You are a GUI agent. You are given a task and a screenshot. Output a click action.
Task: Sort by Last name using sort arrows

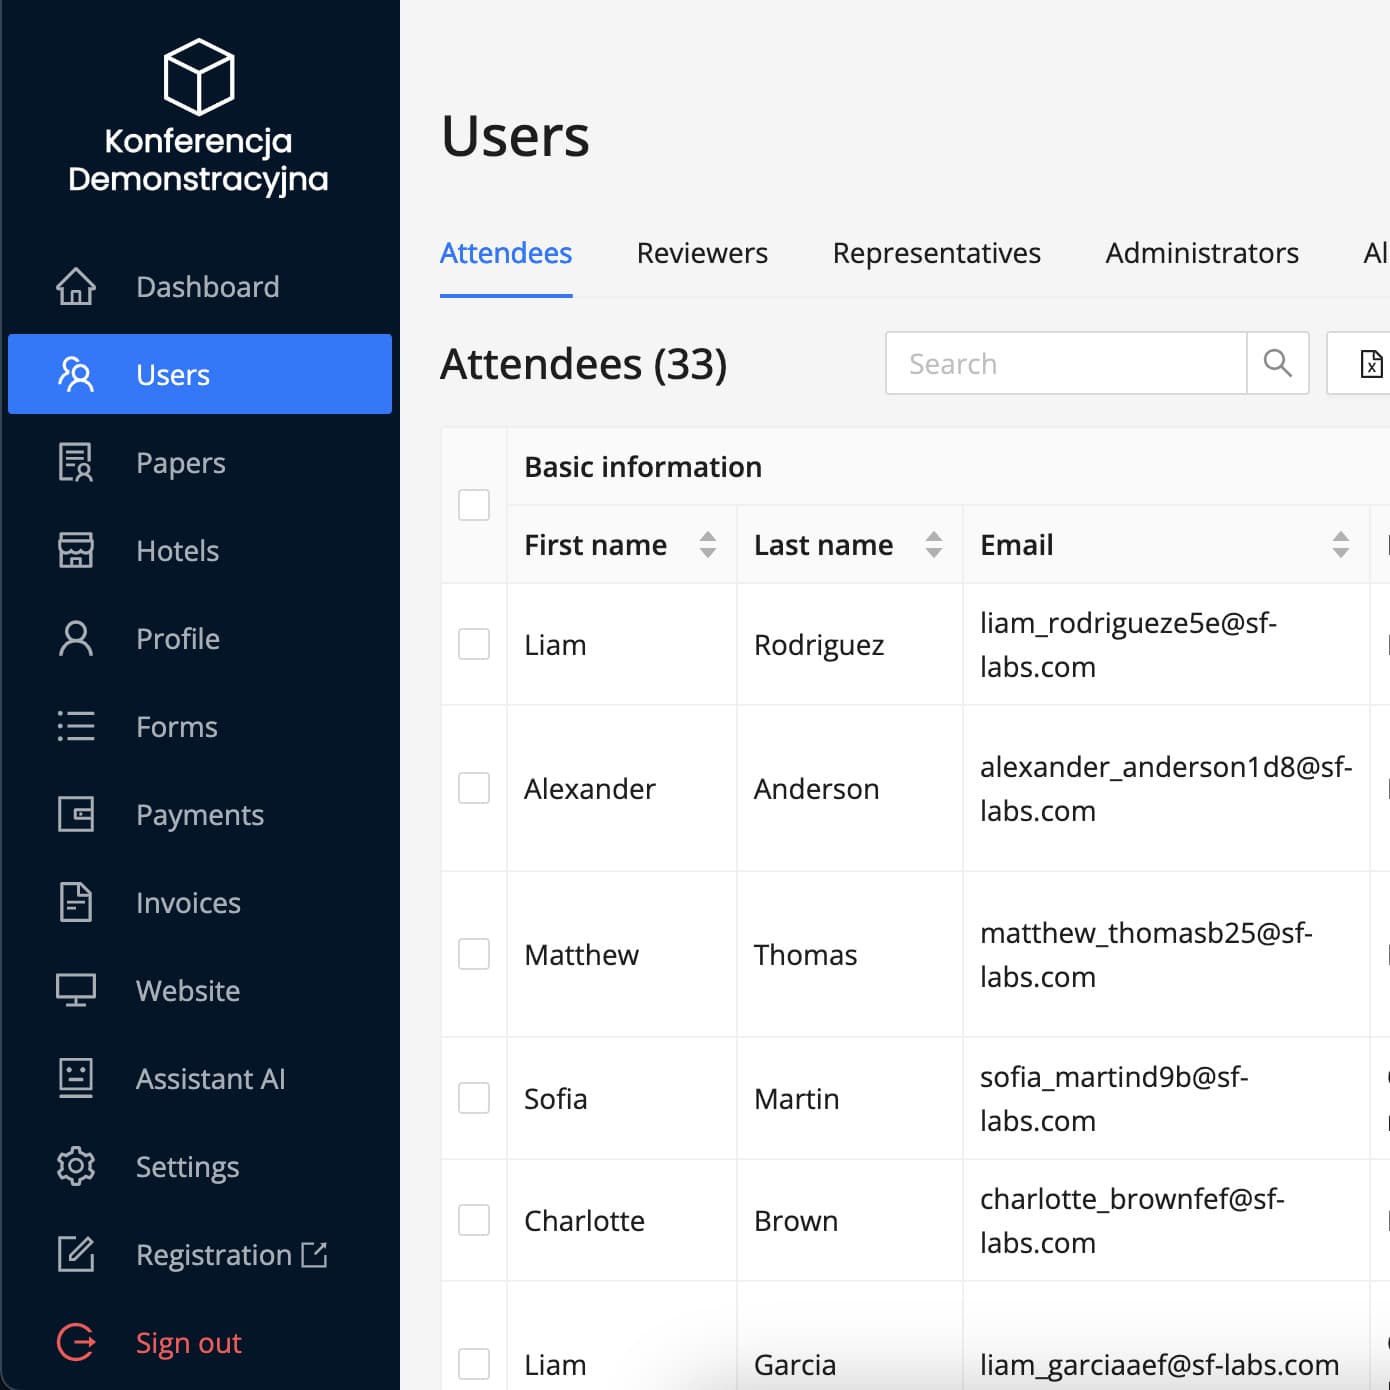click(x=934, y=545)
